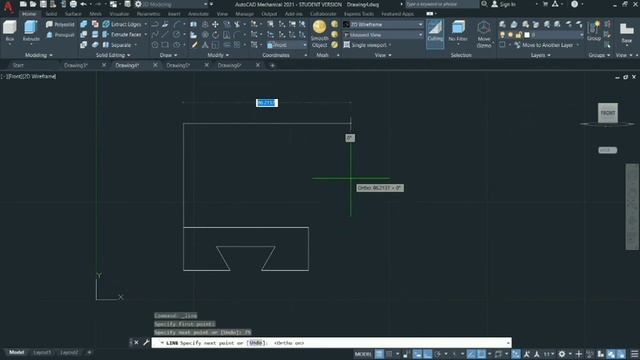Open the 2D Wireframe visual style dropdown

click(383, 24)
